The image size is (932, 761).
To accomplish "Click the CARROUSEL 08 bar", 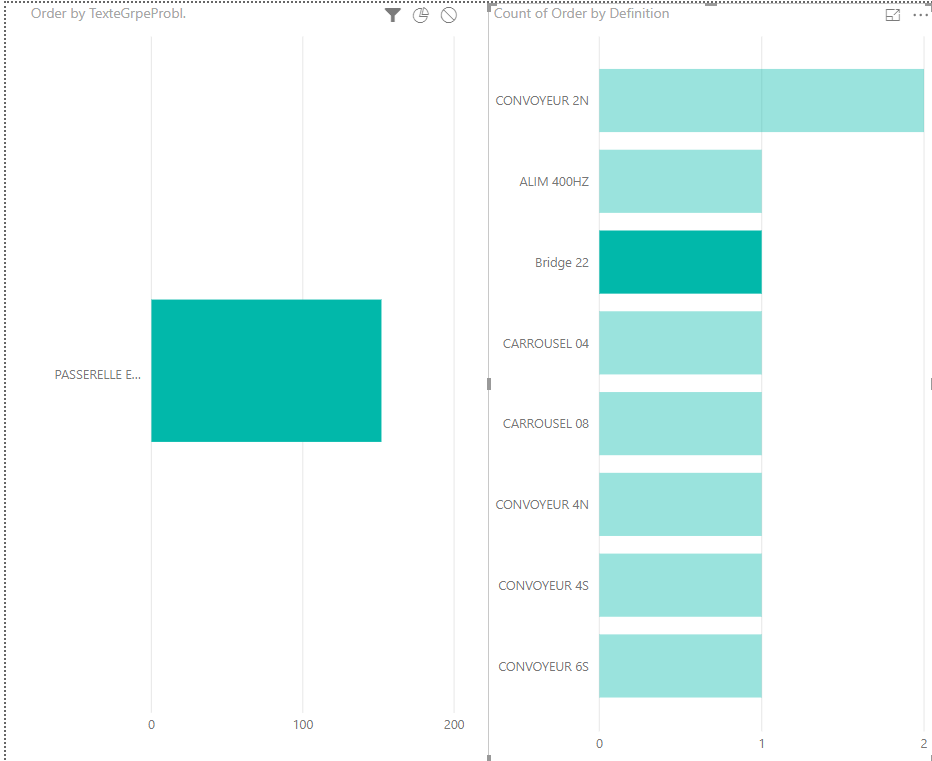I will (680, 424).
